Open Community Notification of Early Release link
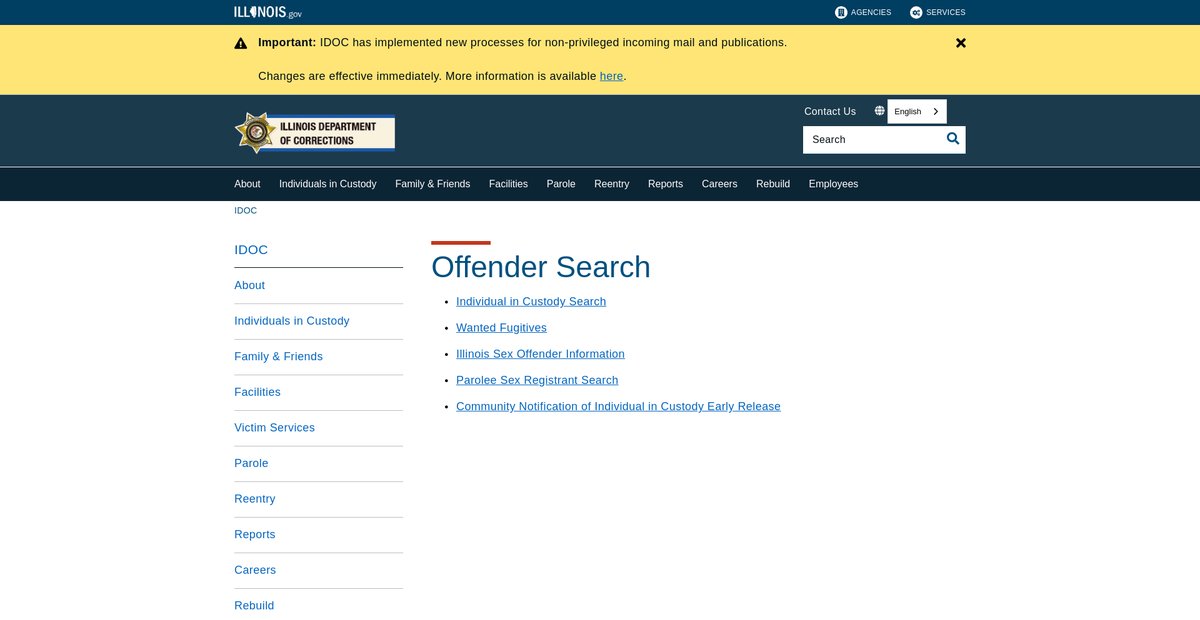Viewport: 1200px width, 620px height. click(x=618, y=407)
